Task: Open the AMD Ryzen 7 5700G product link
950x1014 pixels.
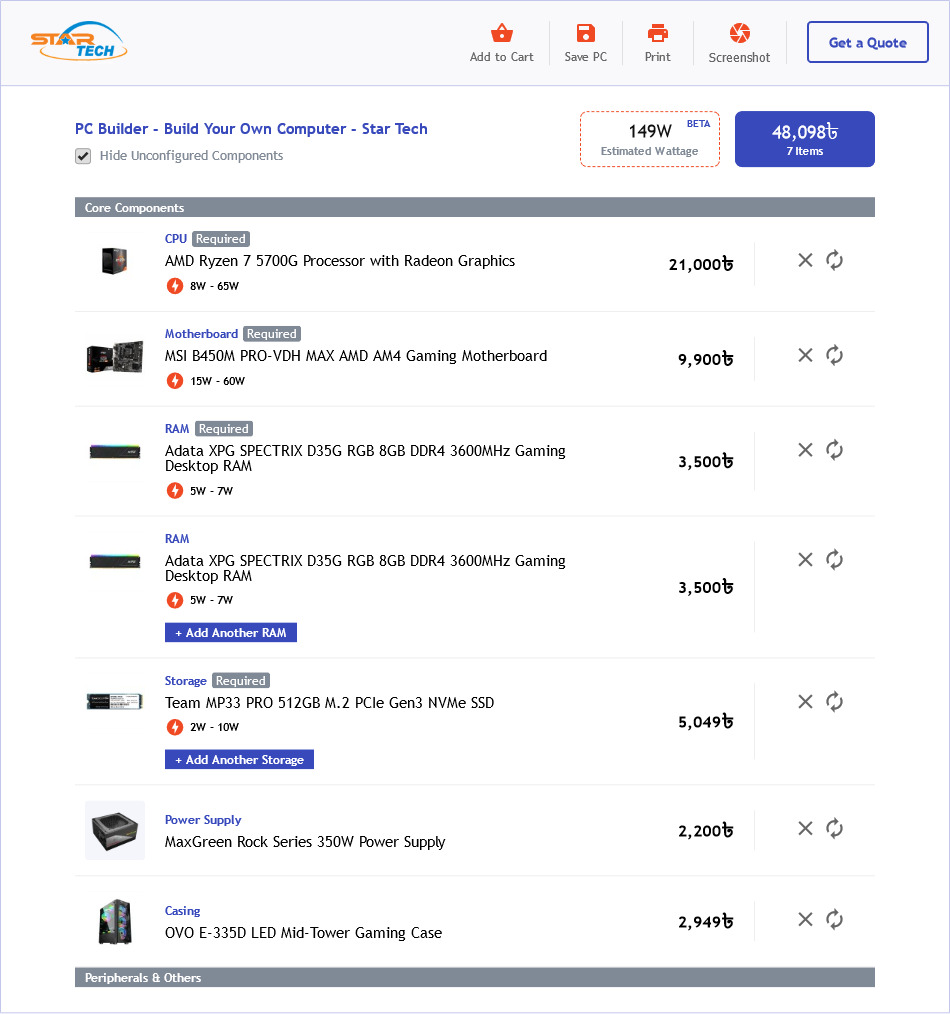Action: coord(340,261)
